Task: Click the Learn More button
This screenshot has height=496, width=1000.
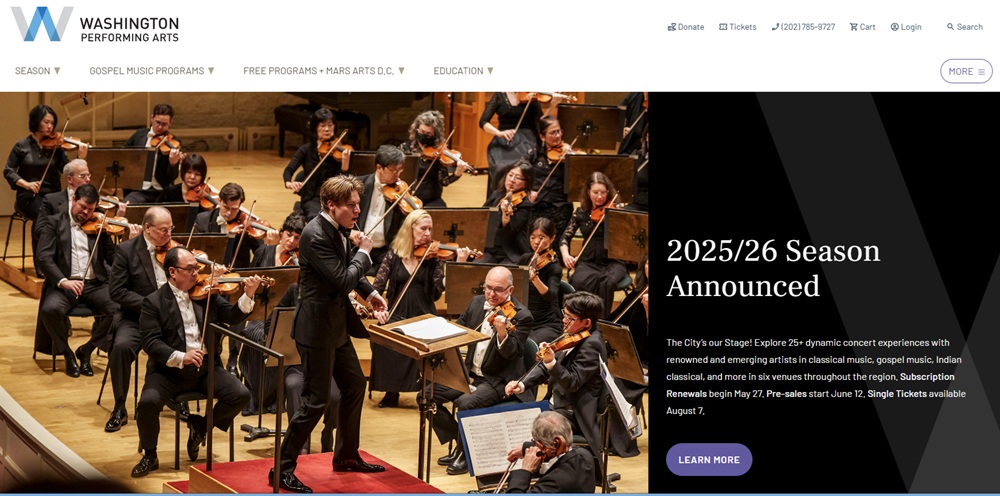Action: tap(709, 460)
